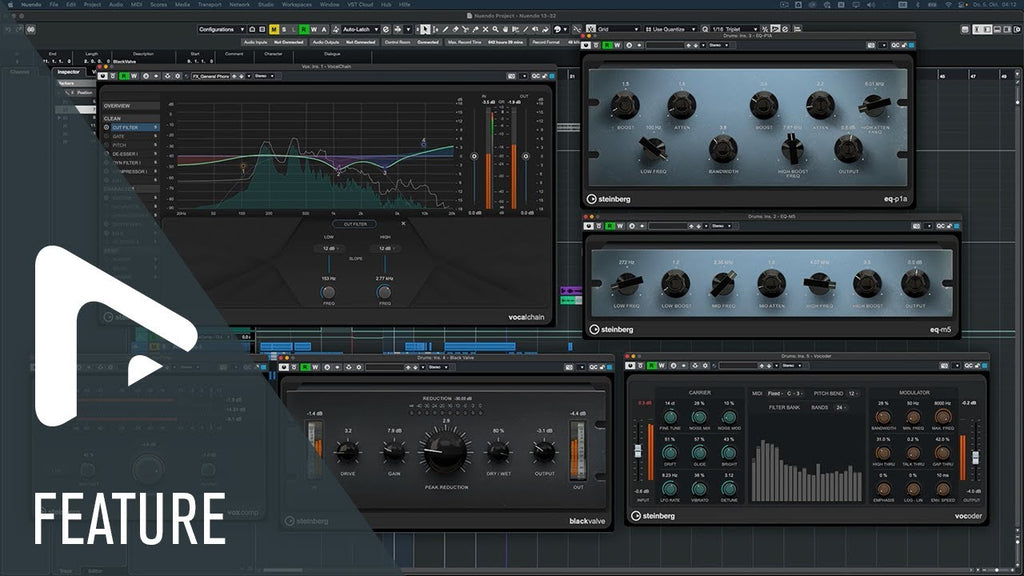Viewport: 1024px width, 576px height.
Task: Toggle green R read automation in main toolbar
Action: (304, 29)
